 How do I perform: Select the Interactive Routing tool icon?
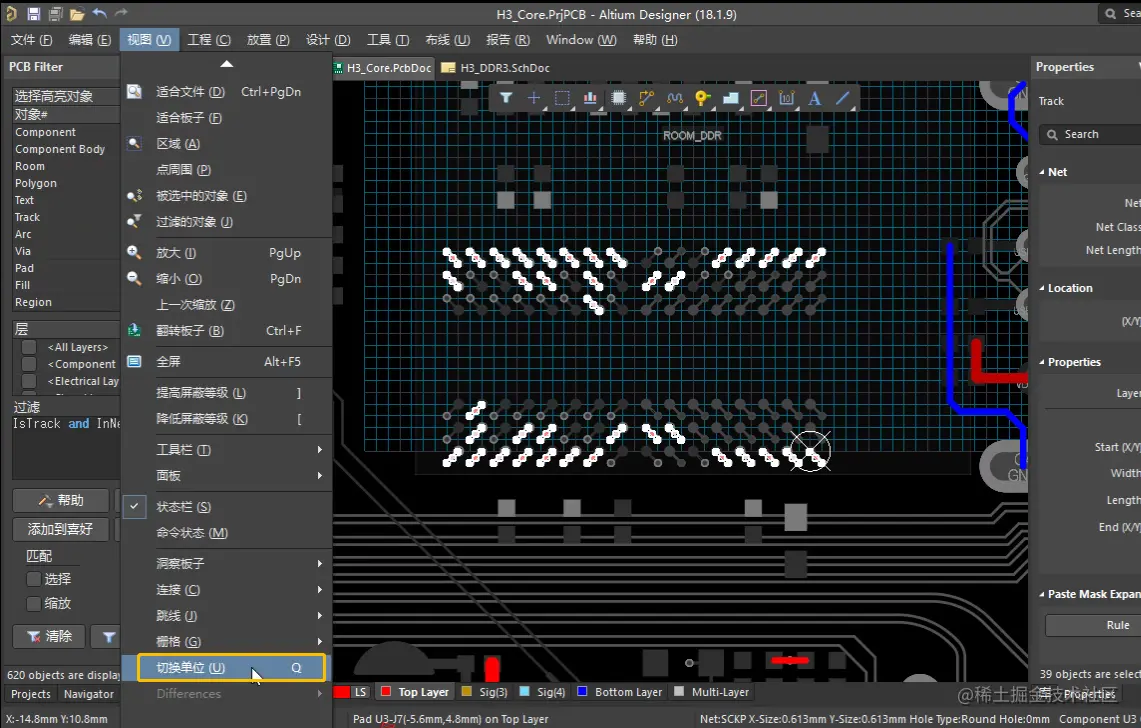[646, 98]
